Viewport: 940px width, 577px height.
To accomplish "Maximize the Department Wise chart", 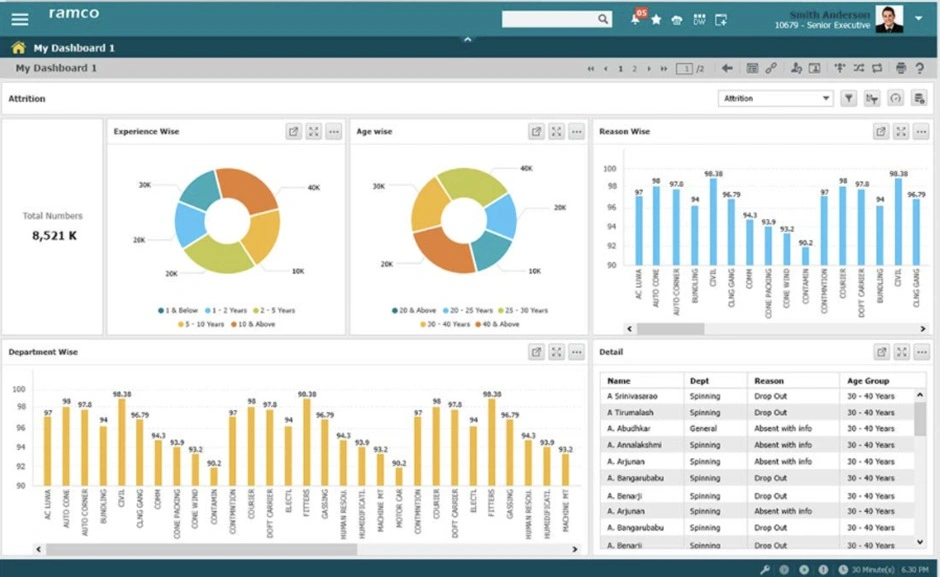I will point(556,352).
